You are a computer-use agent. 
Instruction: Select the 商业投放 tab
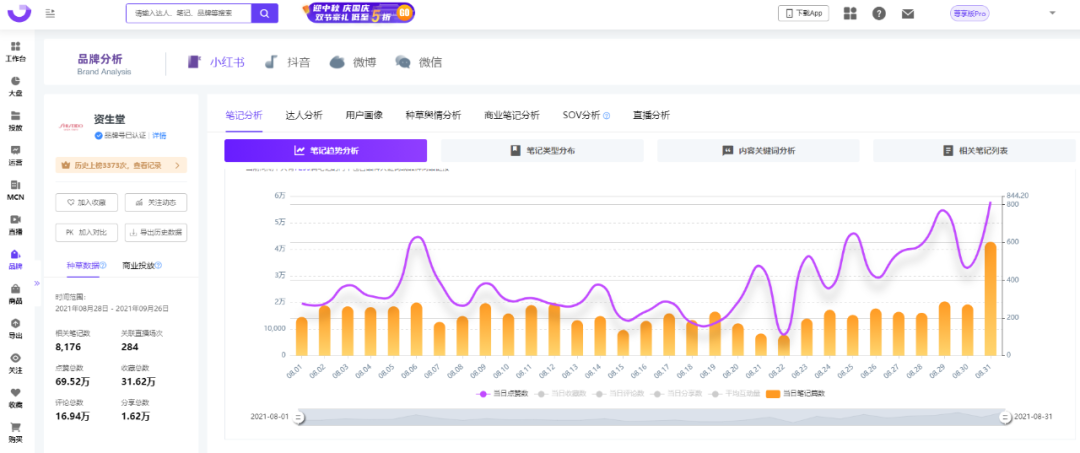click(138, 265)
